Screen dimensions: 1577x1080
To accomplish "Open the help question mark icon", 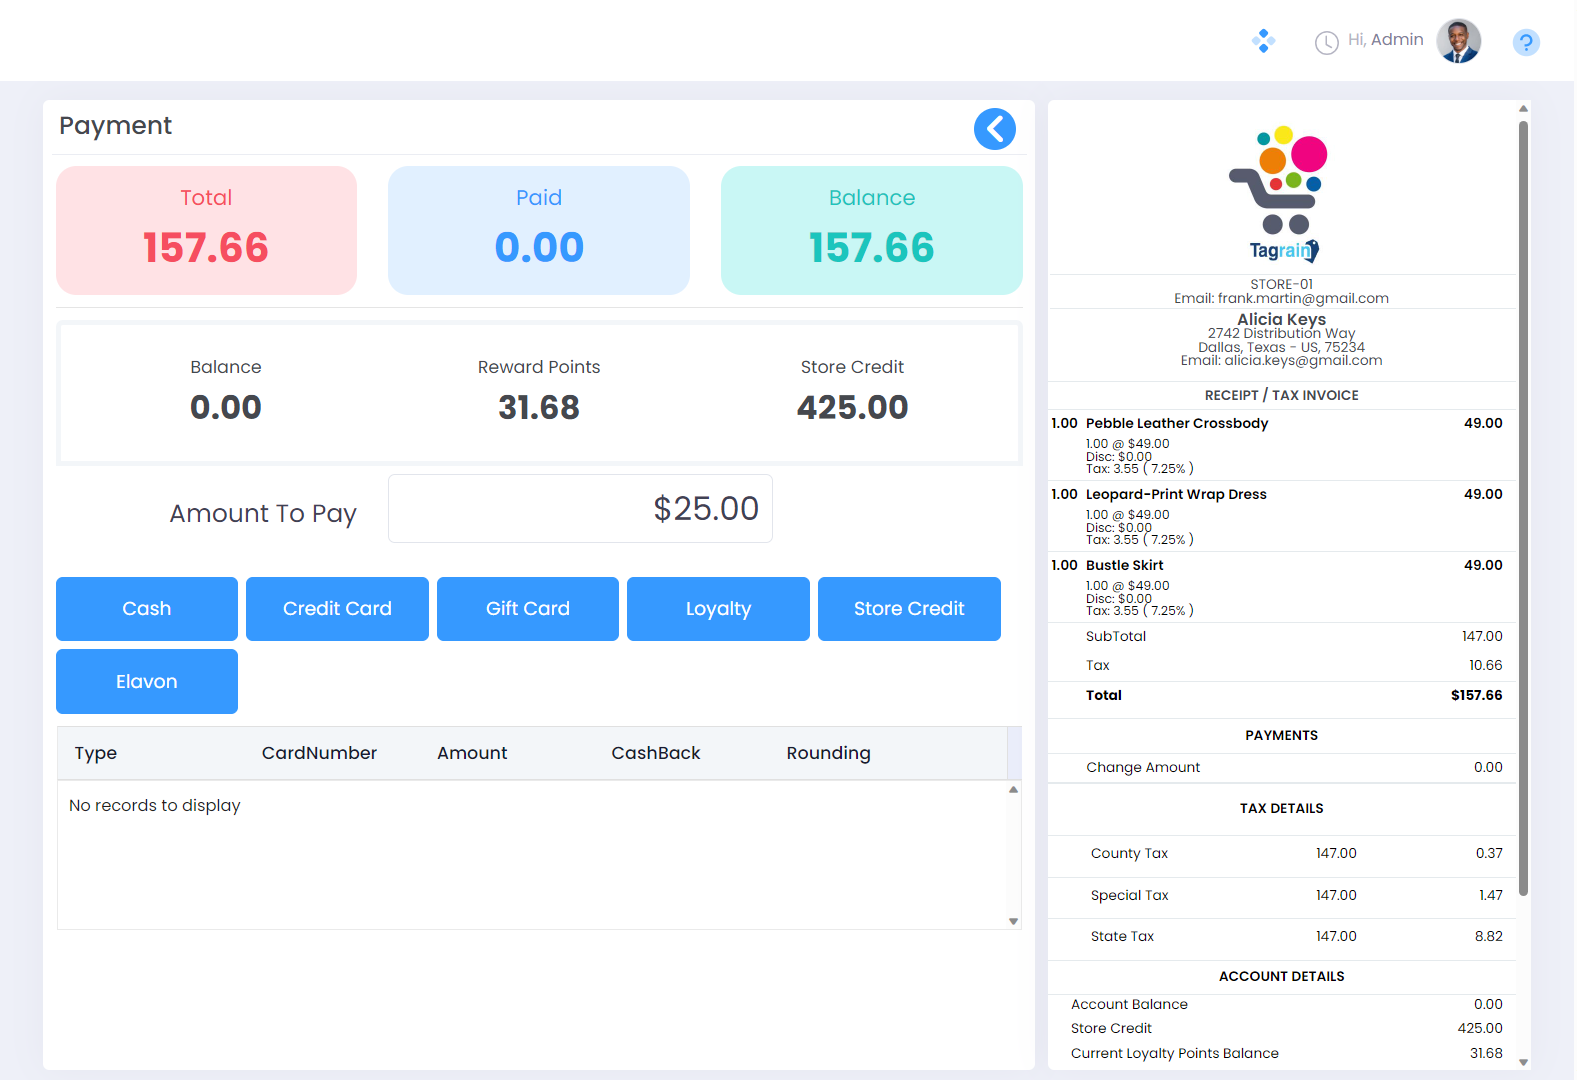I will click(1525, 42).
